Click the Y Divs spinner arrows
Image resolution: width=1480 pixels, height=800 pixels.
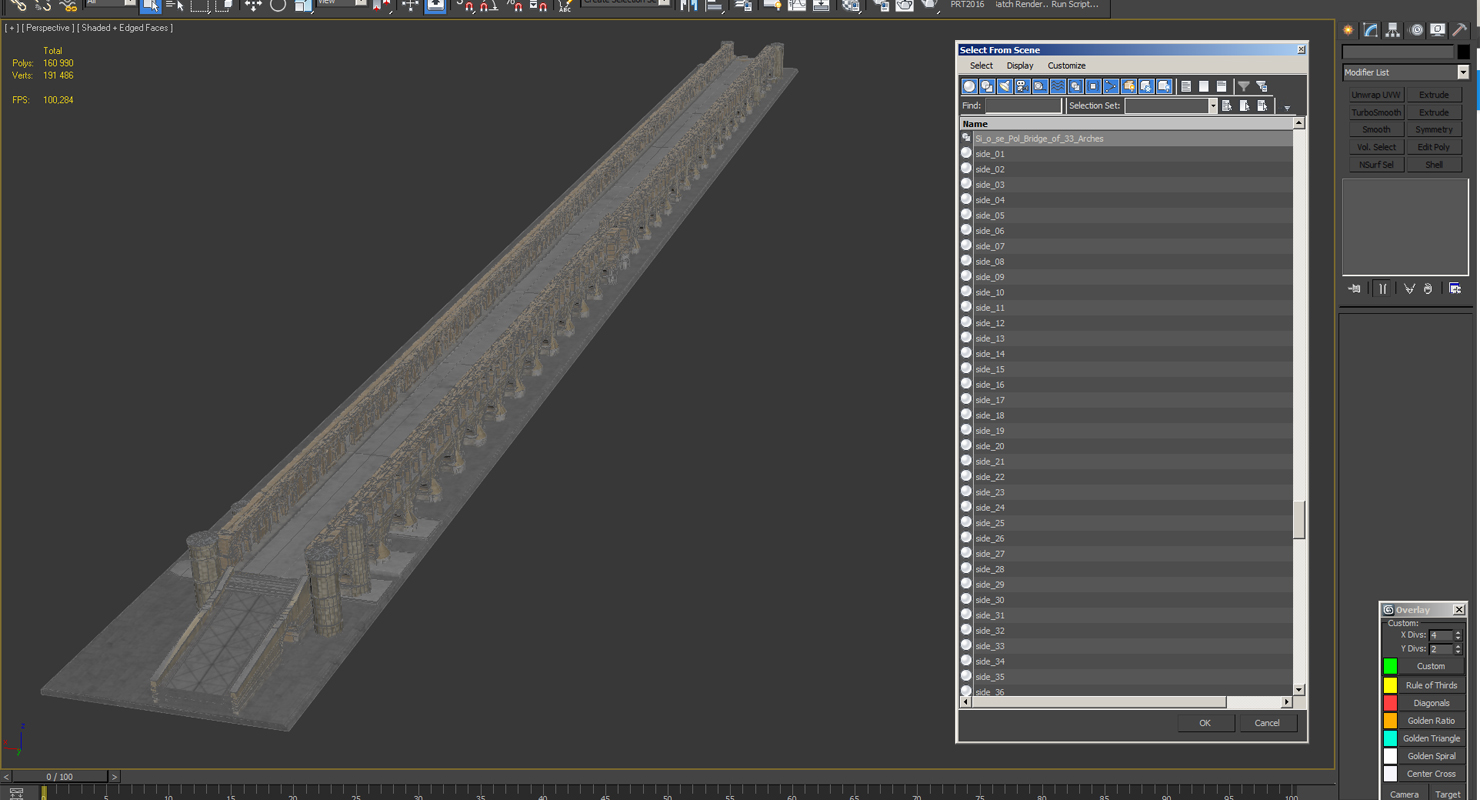click(1458, 649)
